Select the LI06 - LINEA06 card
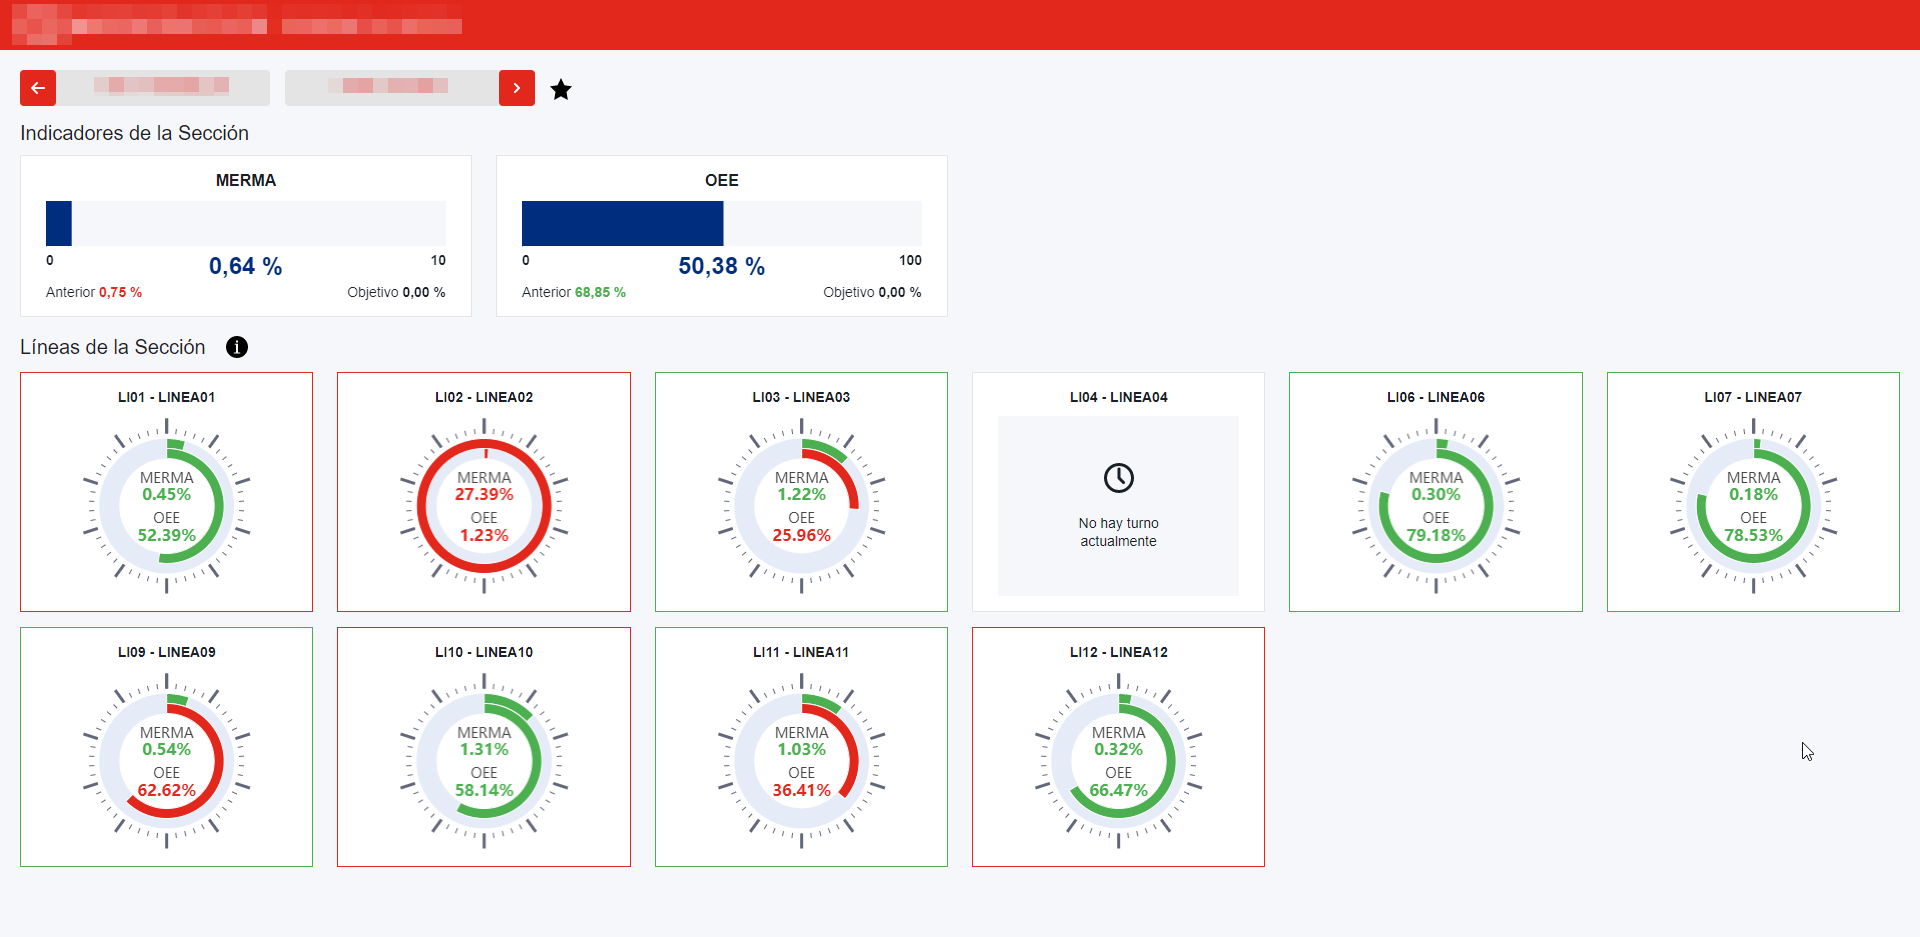Screen dimensions: 1920x937 coord(1436,492)
